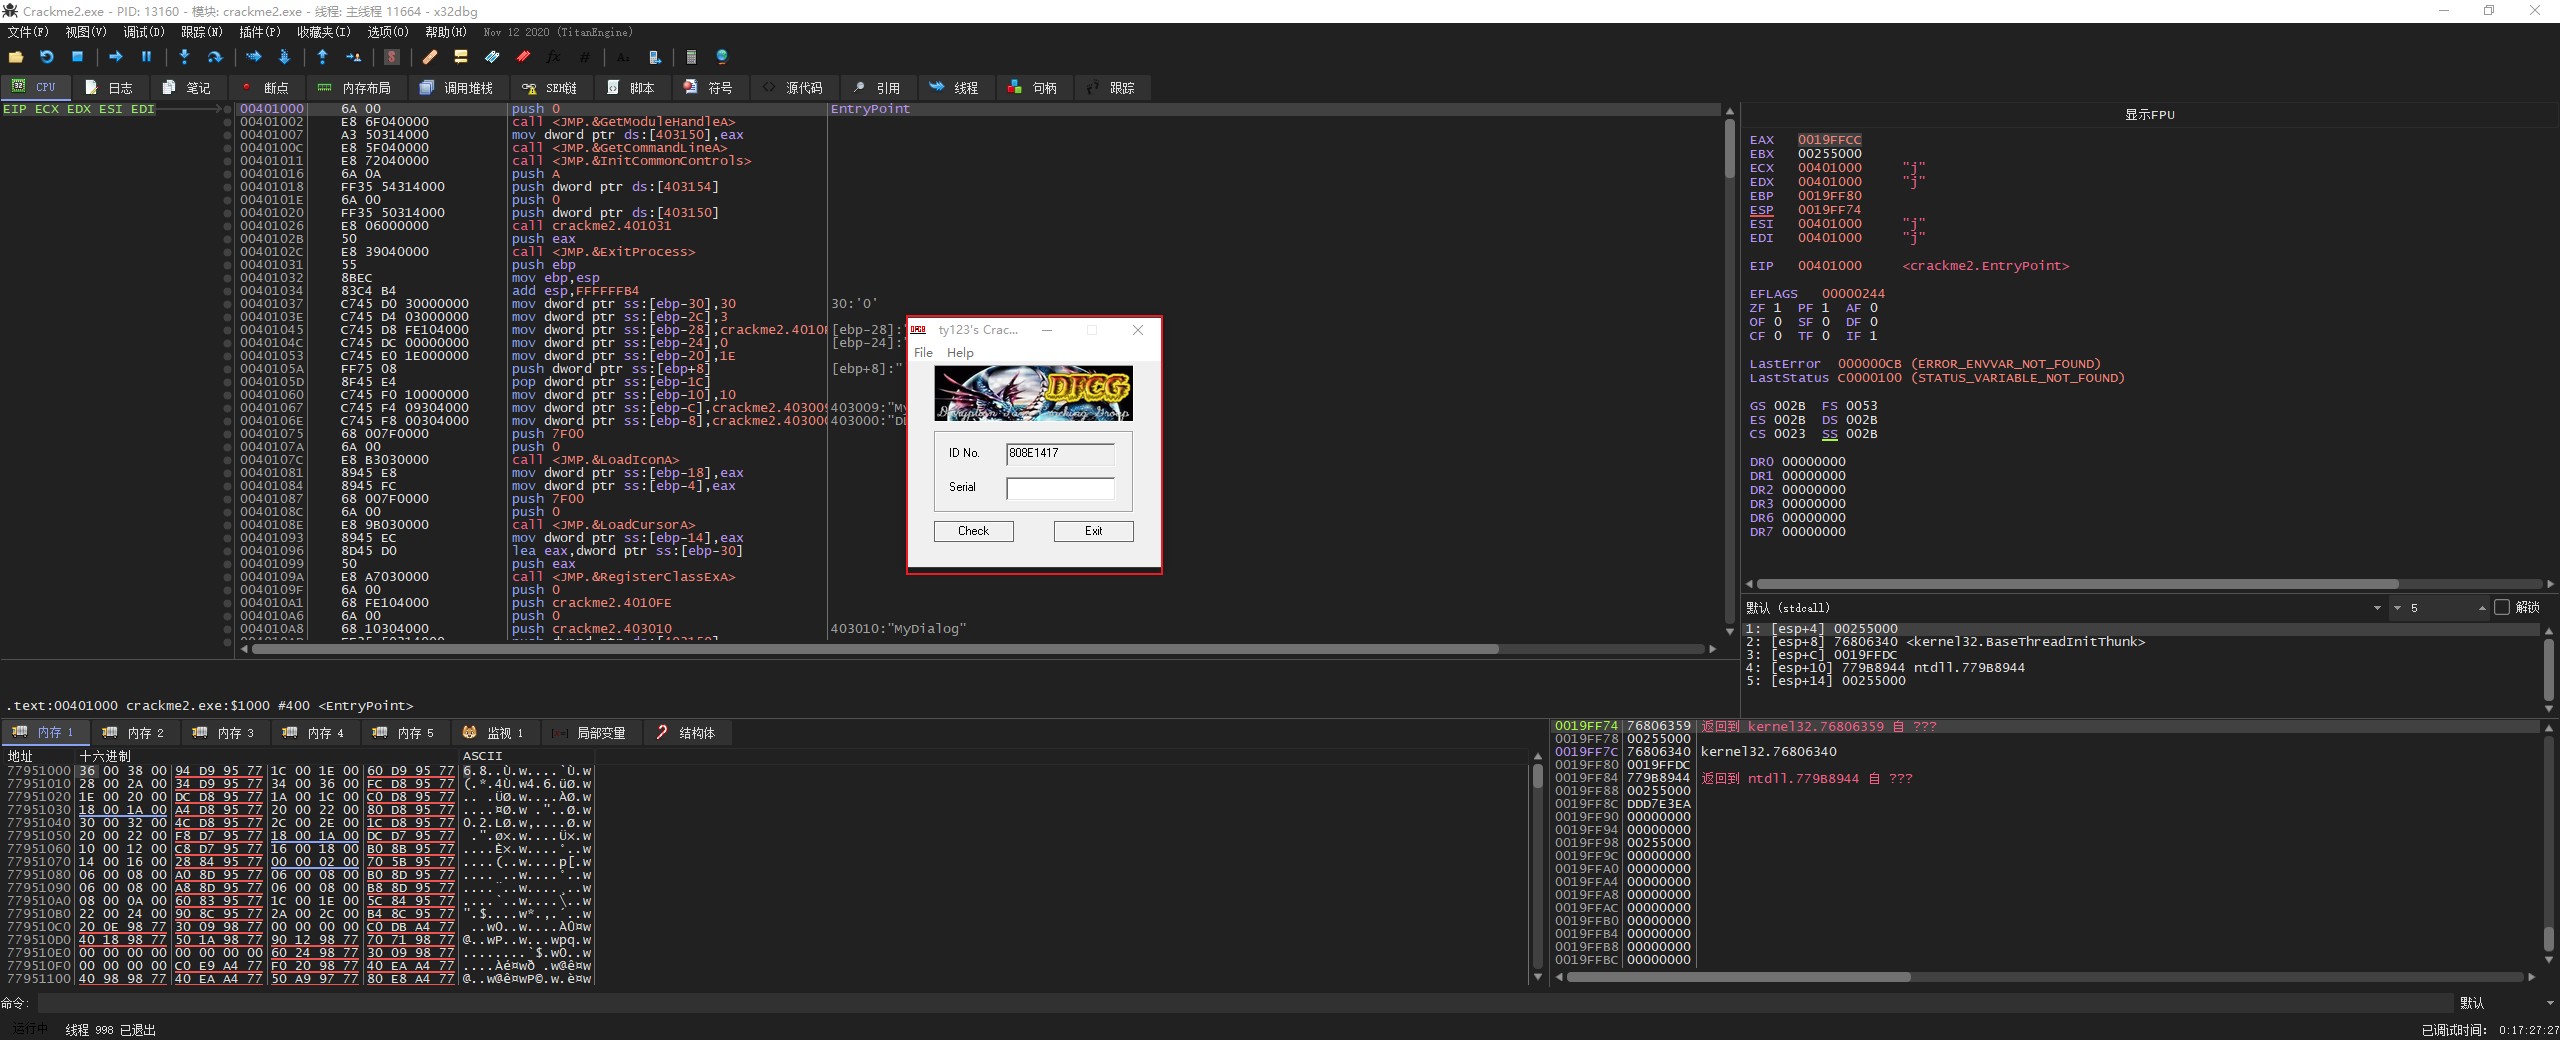Viewport: 2560px width, 1040px height.
Task: Expand the 默认 (stdcall) calling convention dropdown
Action: coord(2377,608)
